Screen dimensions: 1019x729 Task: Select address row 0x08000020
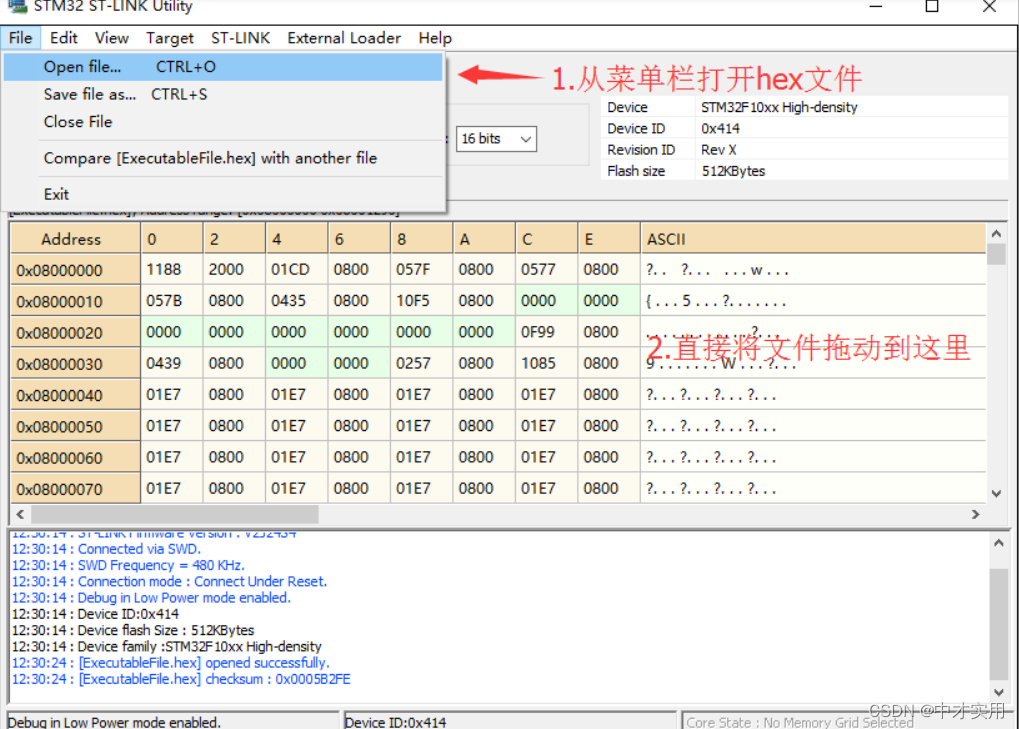(x=75, y=333)
